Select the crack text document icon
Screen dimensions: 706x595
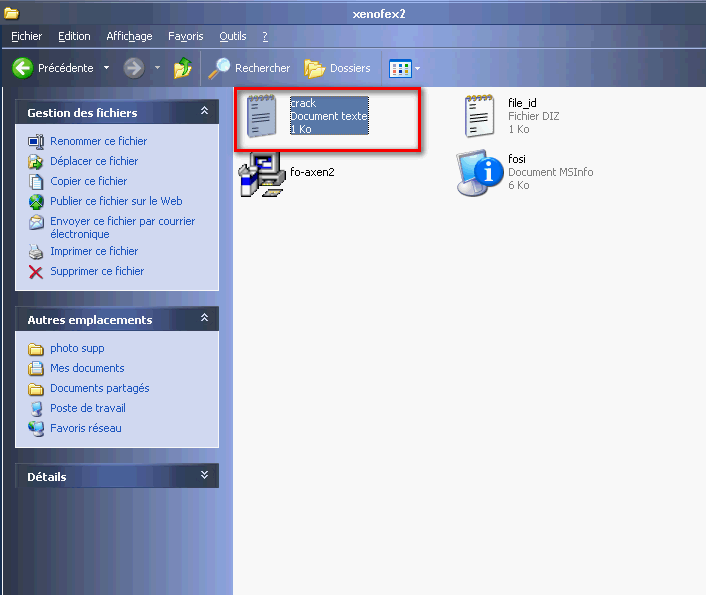(261, 116)
